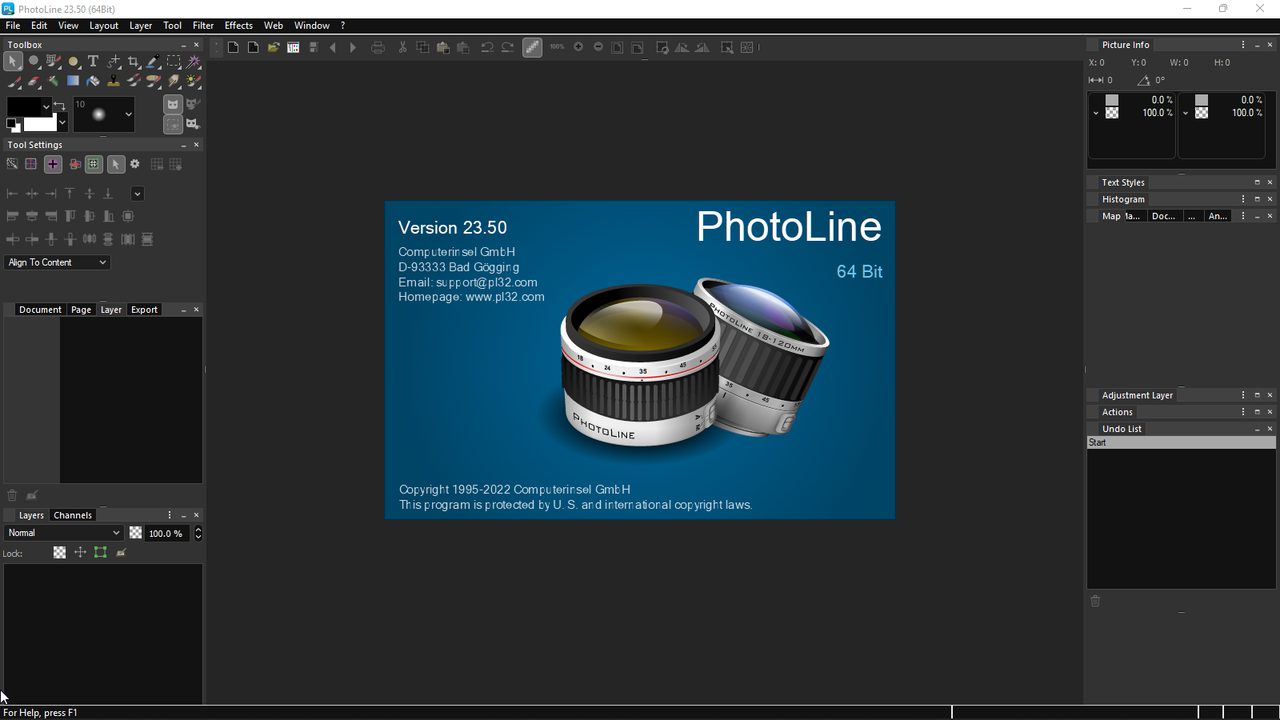
Task: Toggle the dashed cat selection mode button
Action: coord(173,124)
